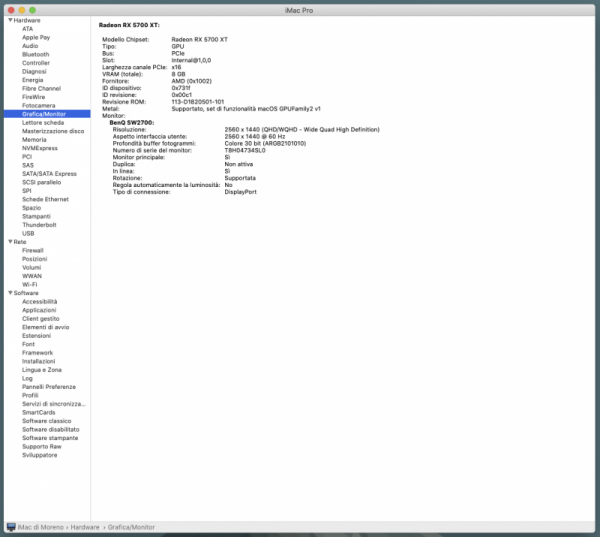Select Masterizzazione disco in sidebar
Viewport: 600px width, 537px height.
[53, 131]
